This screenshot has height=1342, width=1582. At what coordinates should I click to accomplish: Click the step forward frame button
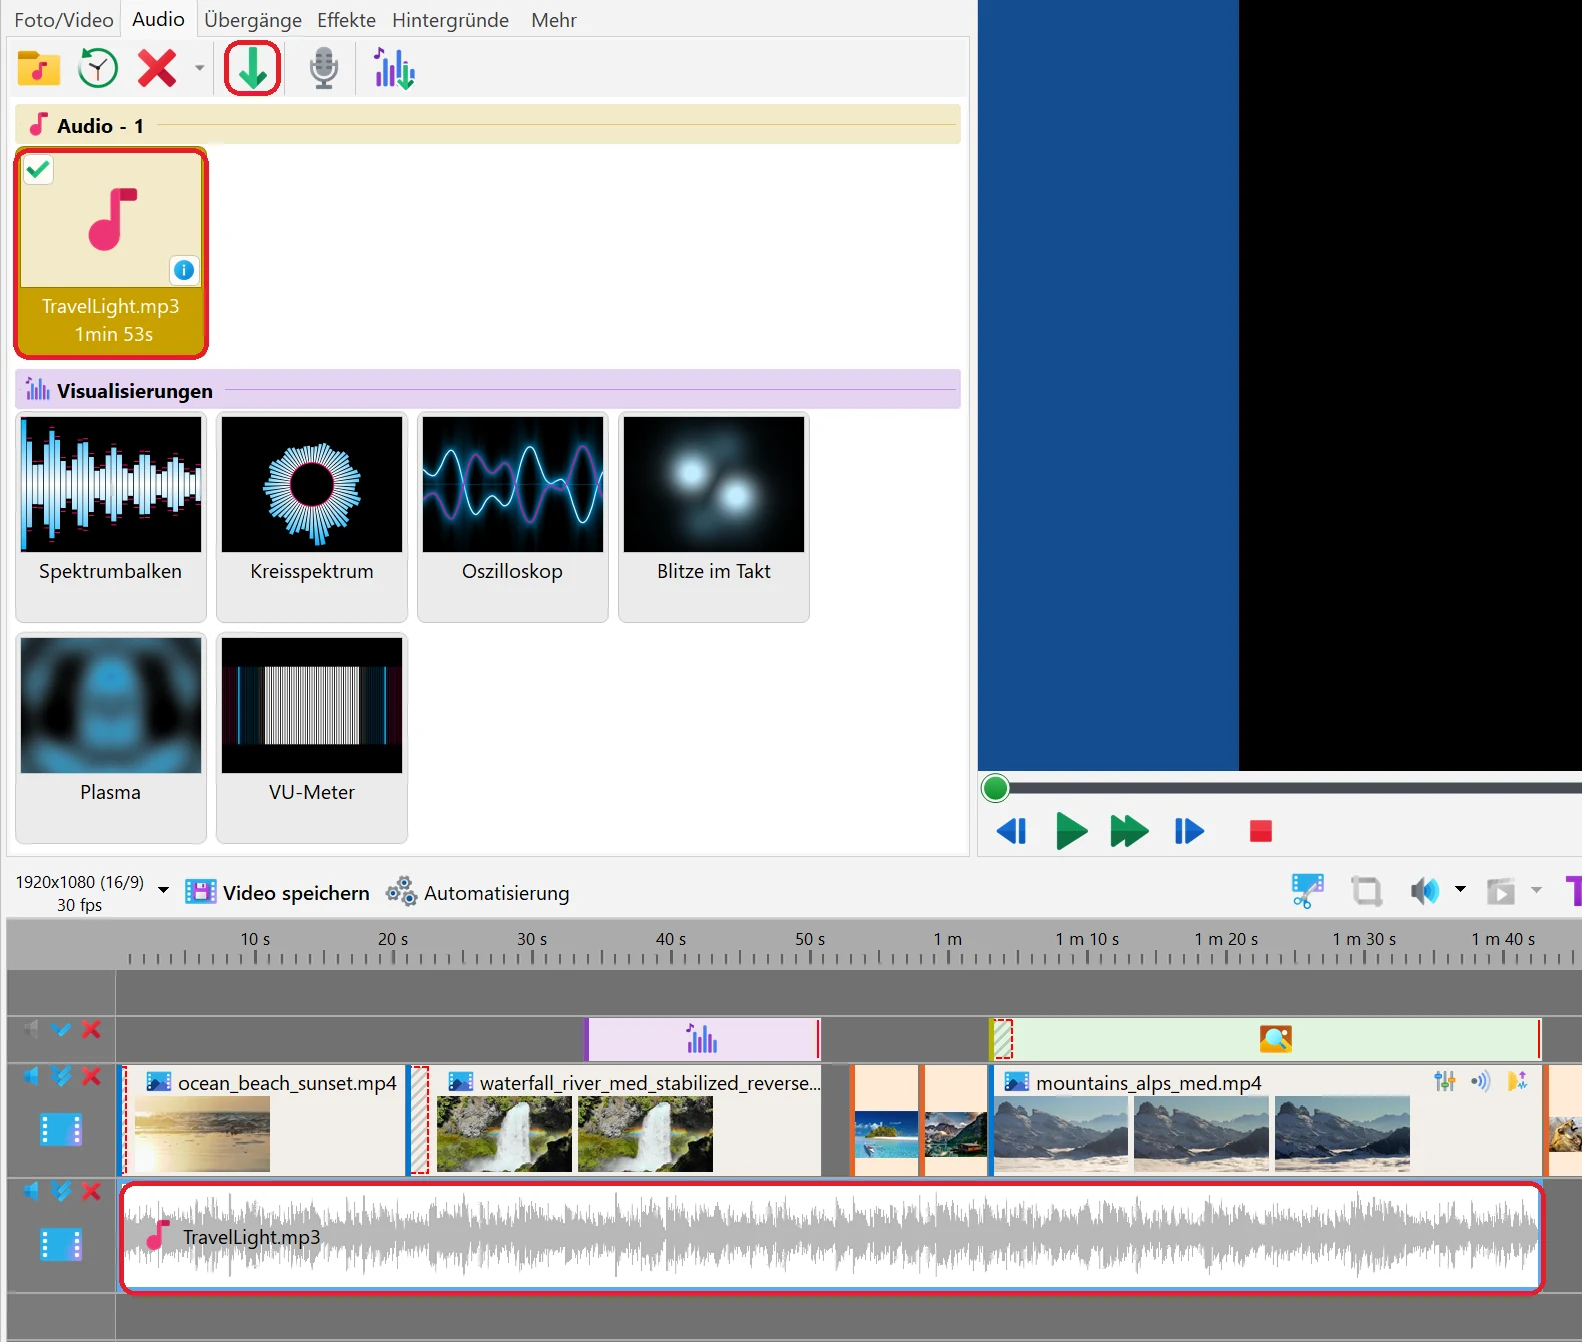[1189, 831]
